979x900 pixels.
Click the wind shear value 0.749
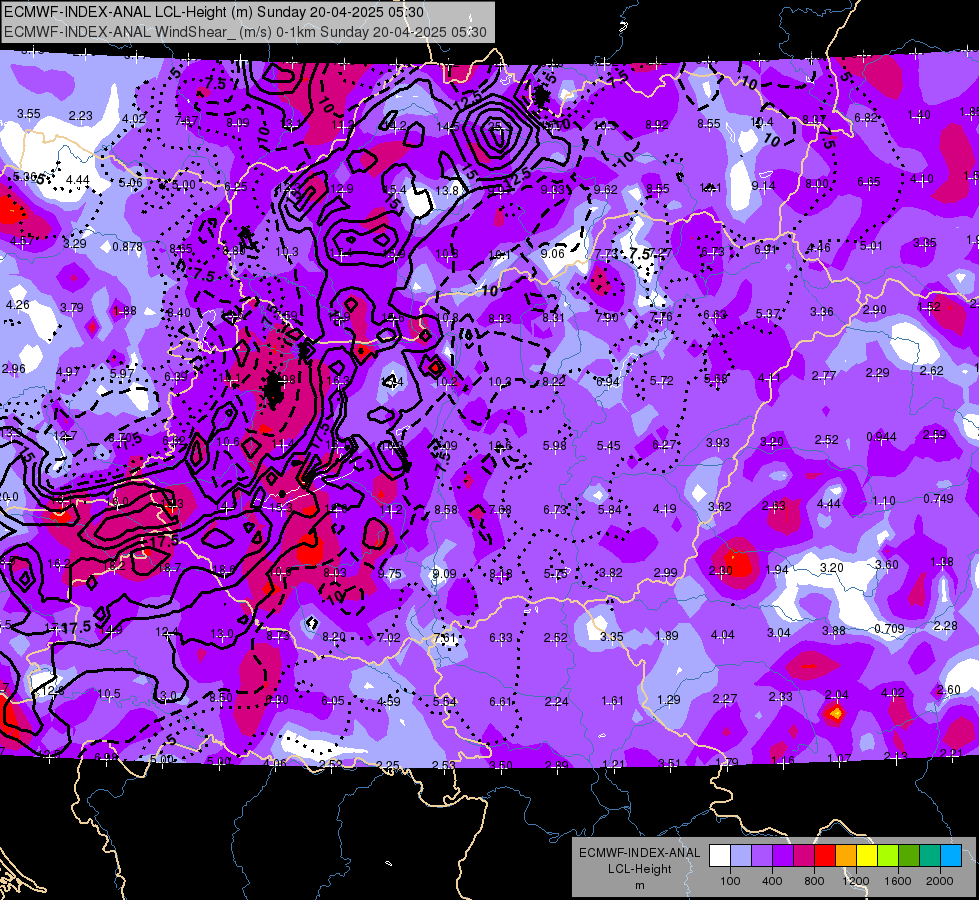coord(938,498)
